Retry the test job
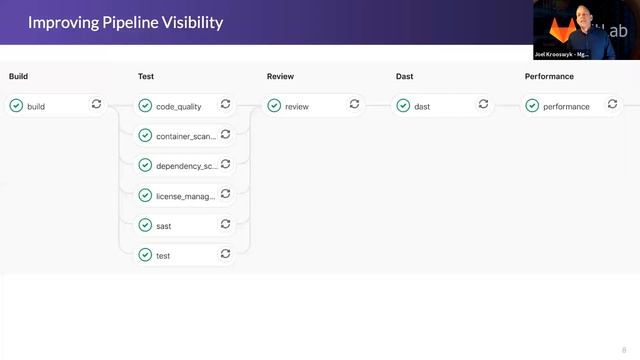Viewport: 640px width, 360px height. coord(225,254)
